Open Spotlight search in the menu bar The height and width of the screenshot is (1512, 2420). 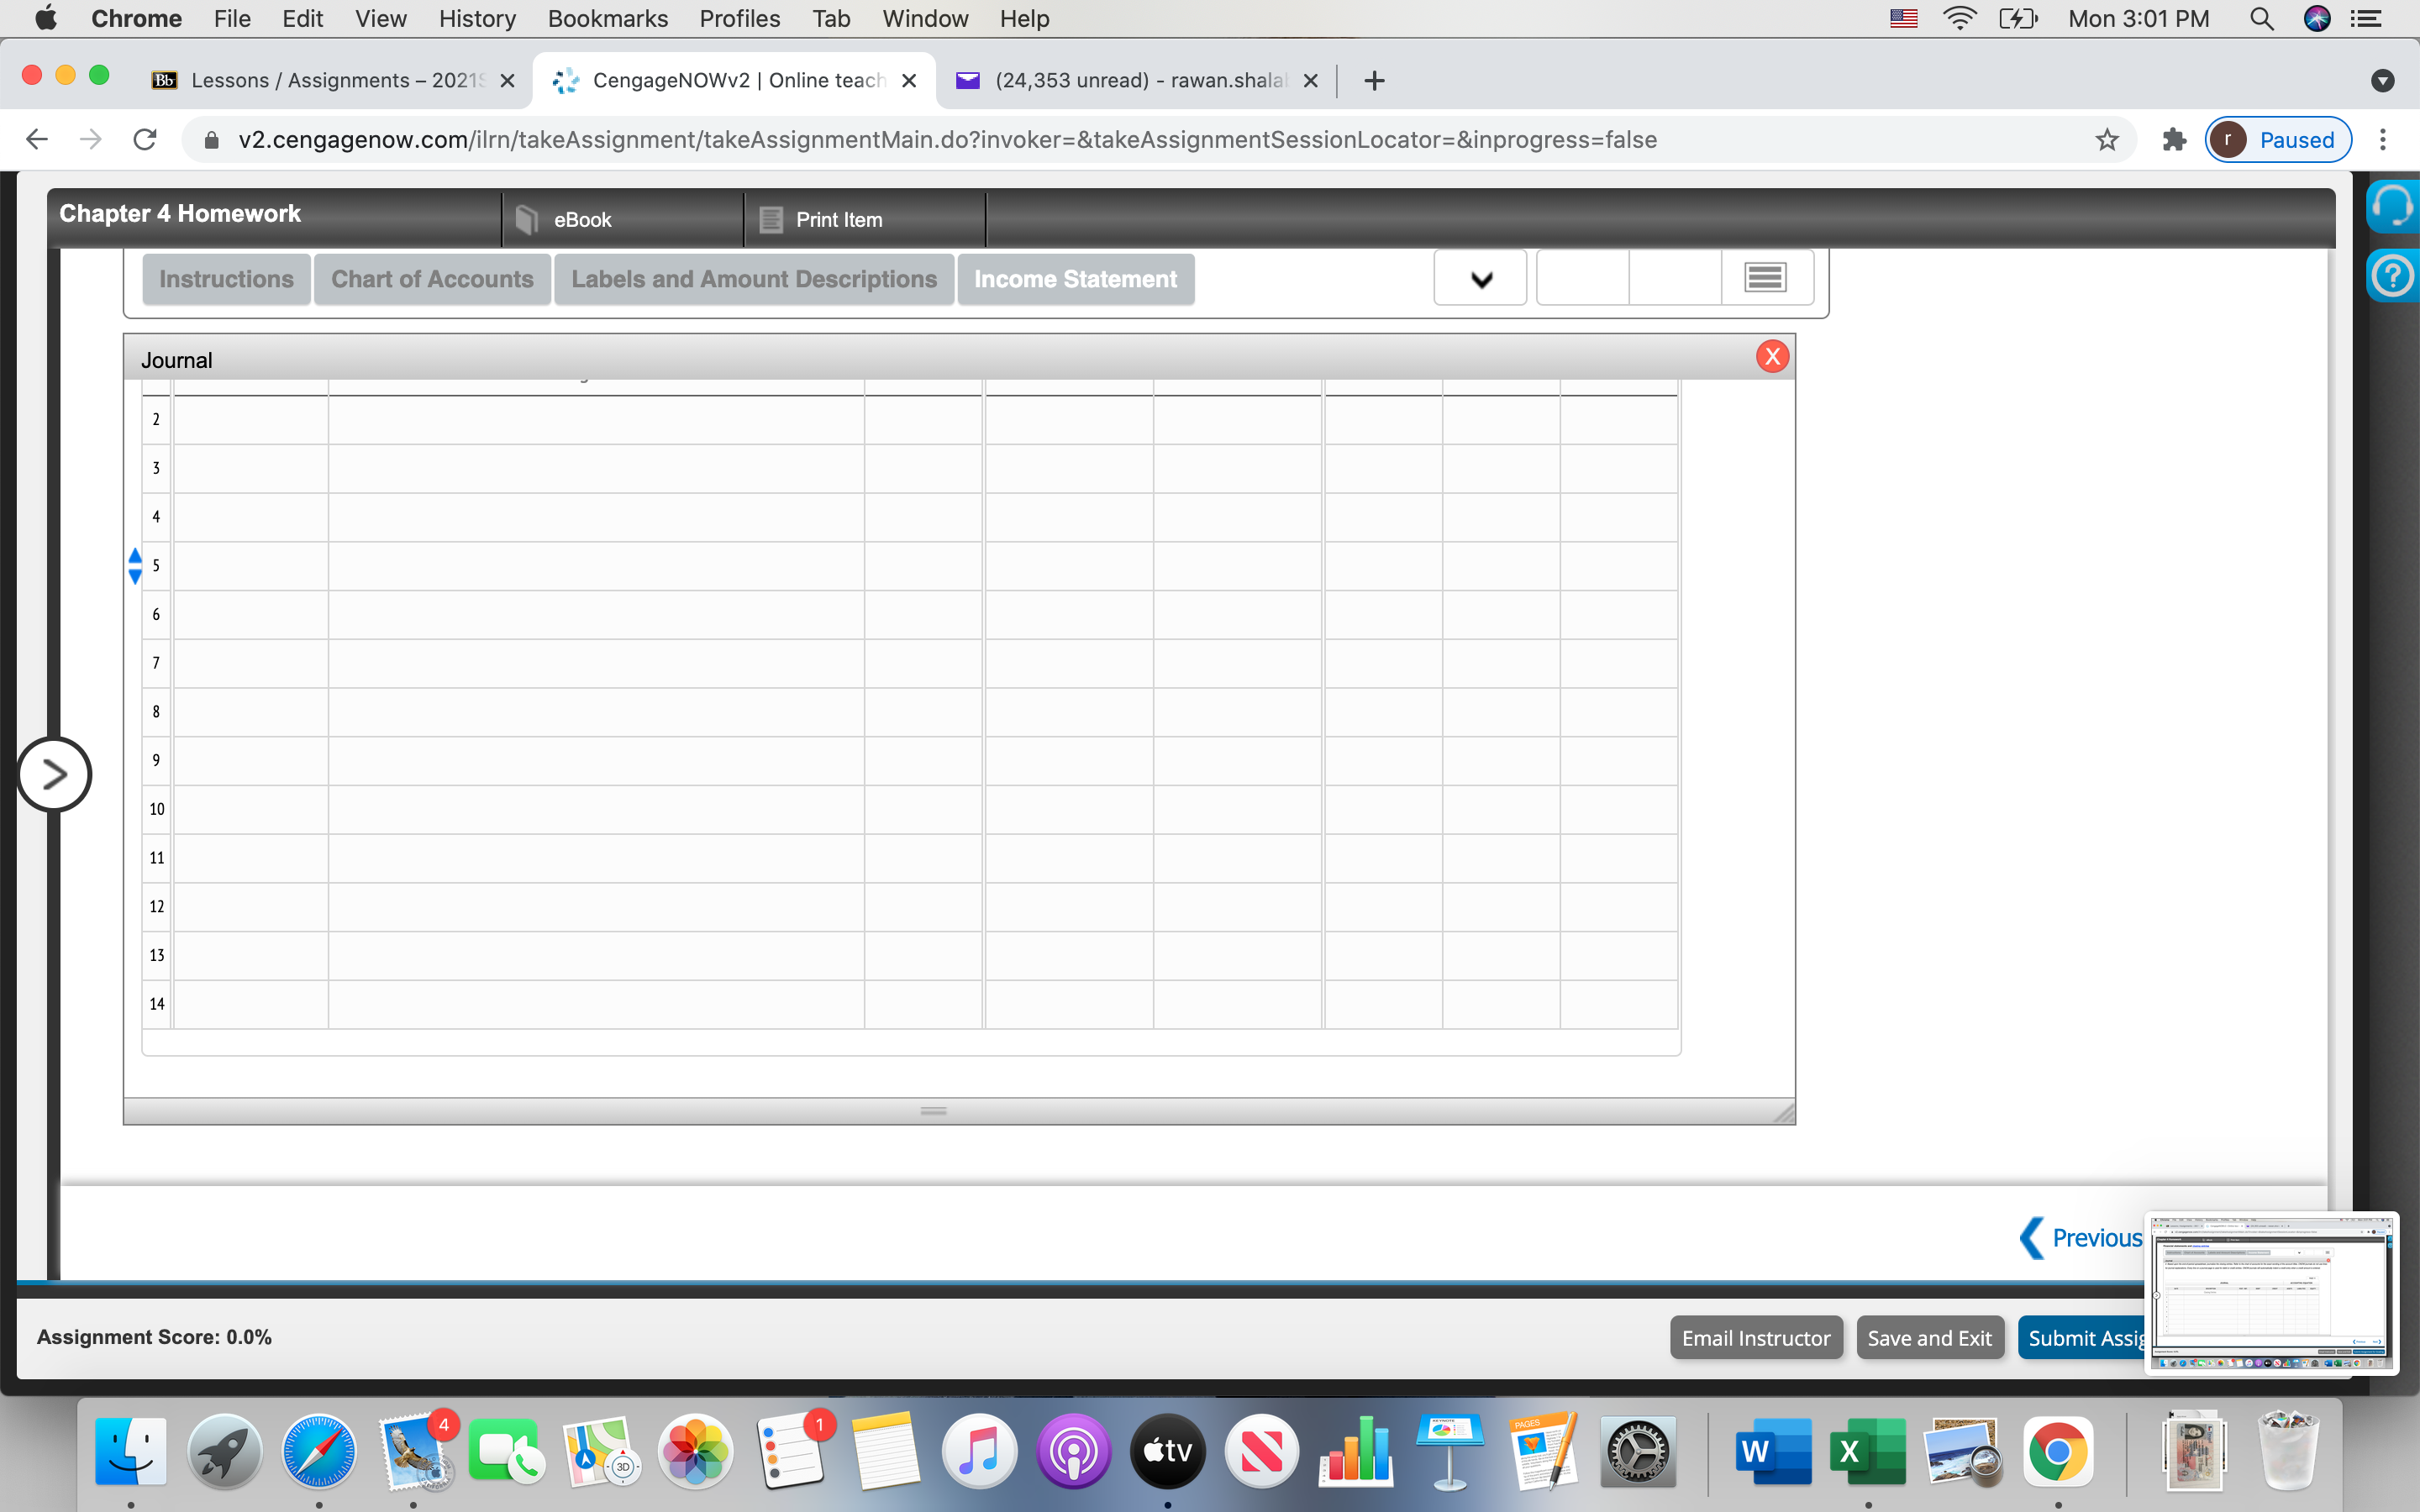tap(2262, 18)
